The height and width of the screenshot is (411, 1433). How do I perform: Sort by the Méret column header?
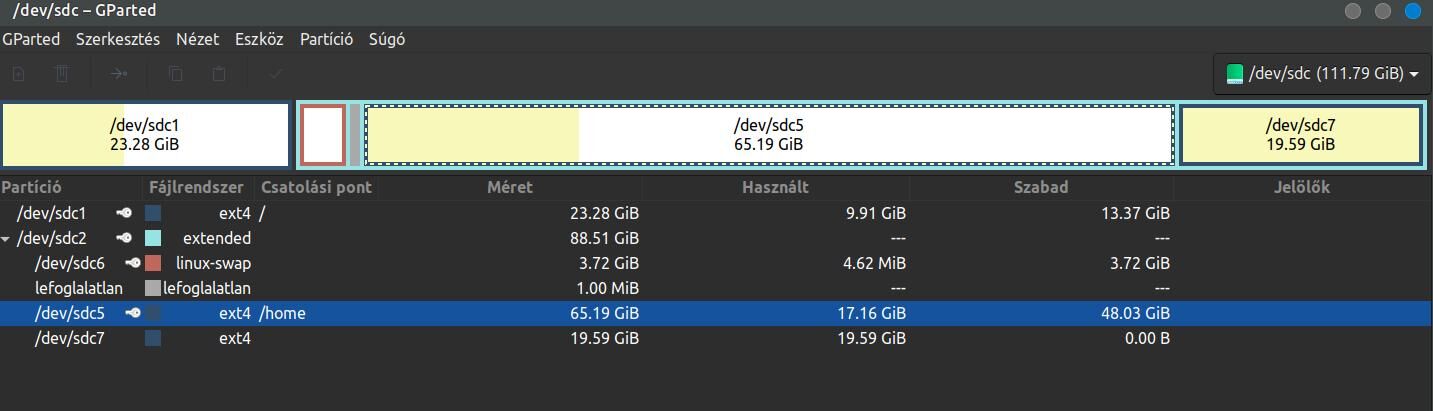coord(510,187)
